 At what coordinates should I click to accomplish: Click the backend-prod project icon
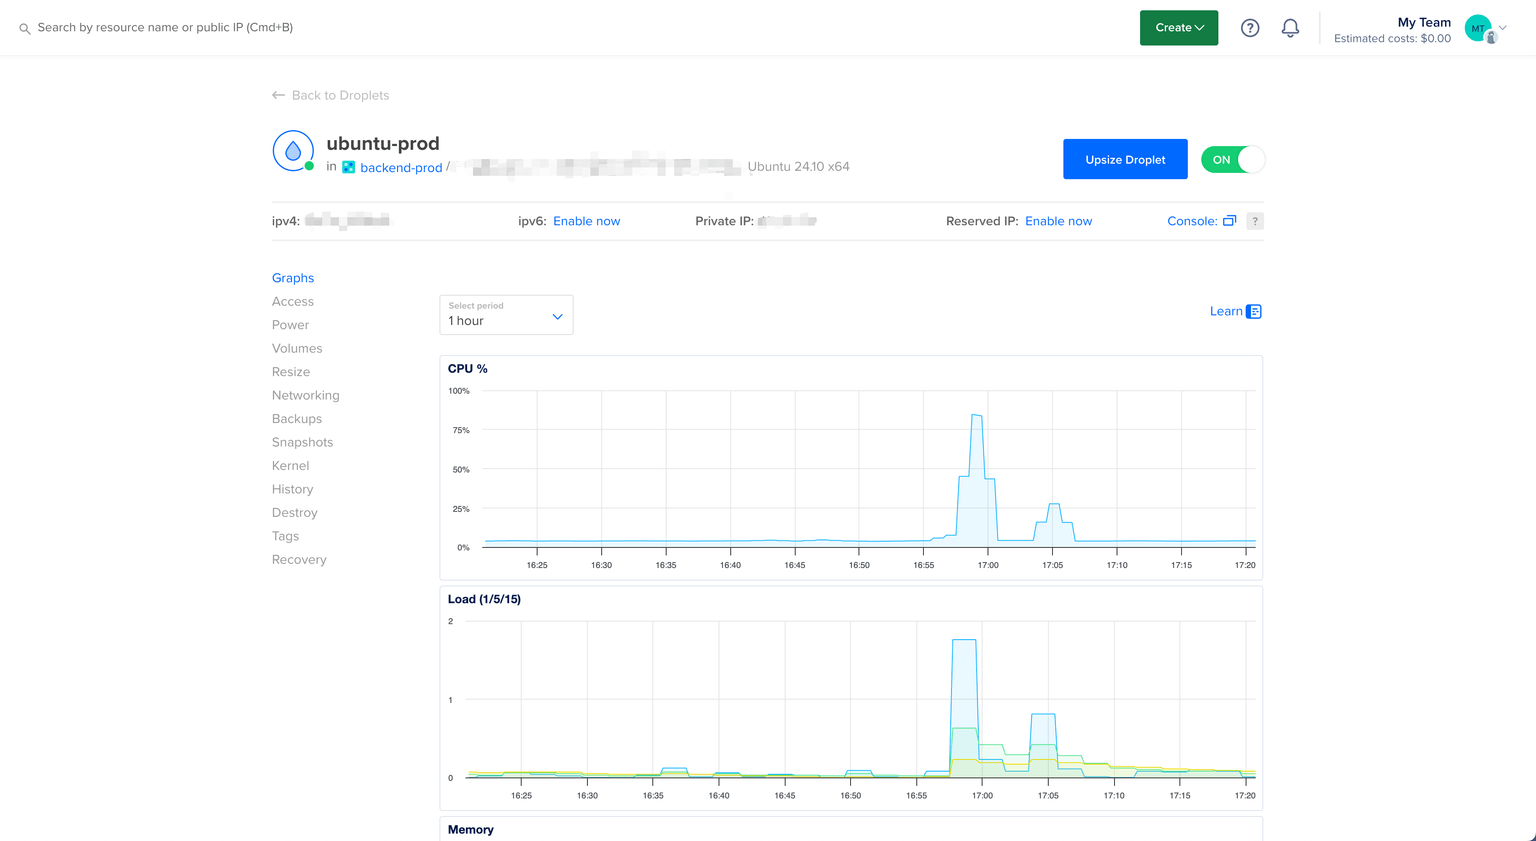tap(348, 167)
